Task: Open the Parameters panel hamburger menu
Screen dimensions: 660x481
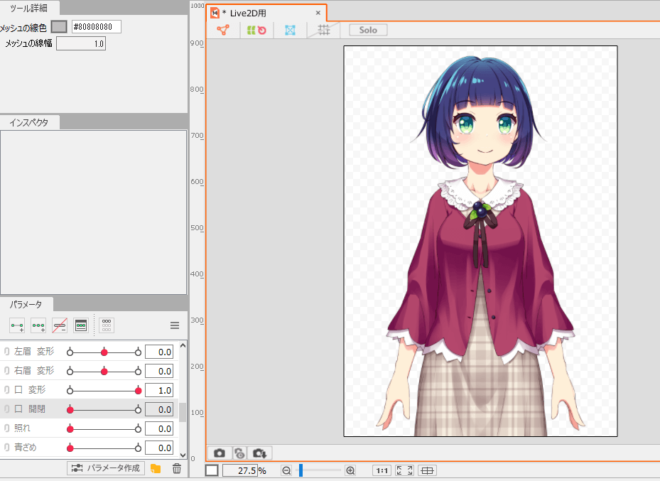Action: click(174, 325)
